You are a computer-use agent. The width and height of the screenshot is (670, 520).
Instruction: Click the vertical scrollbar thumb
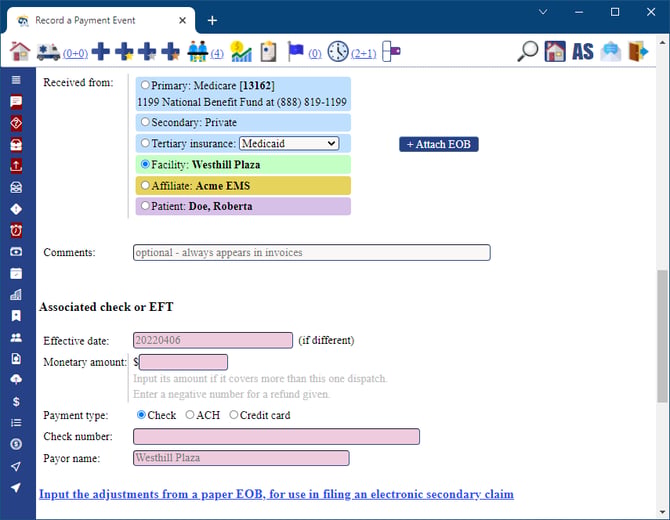pos(662,336)
